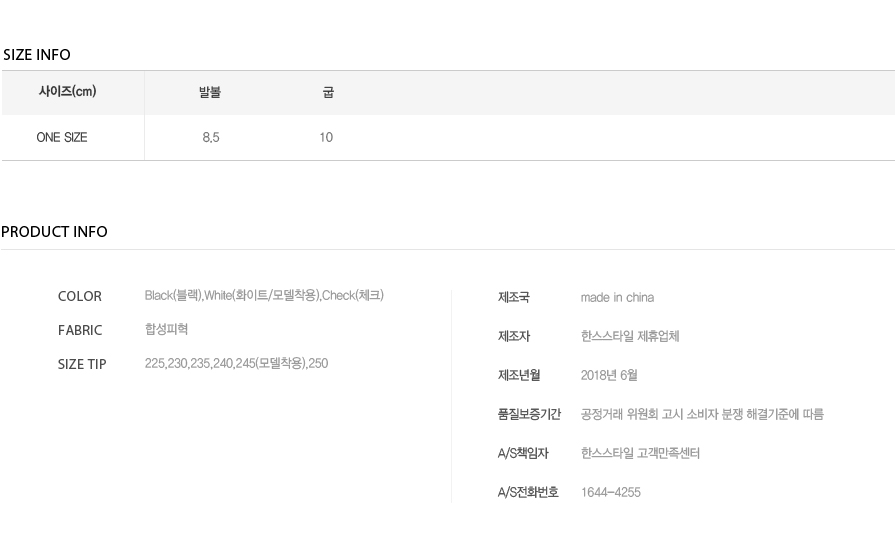This screenshot has height=550, width=895.
Task: Select the ONE SIZE row label
Action: pyautogui.click(x=62, y=138)
